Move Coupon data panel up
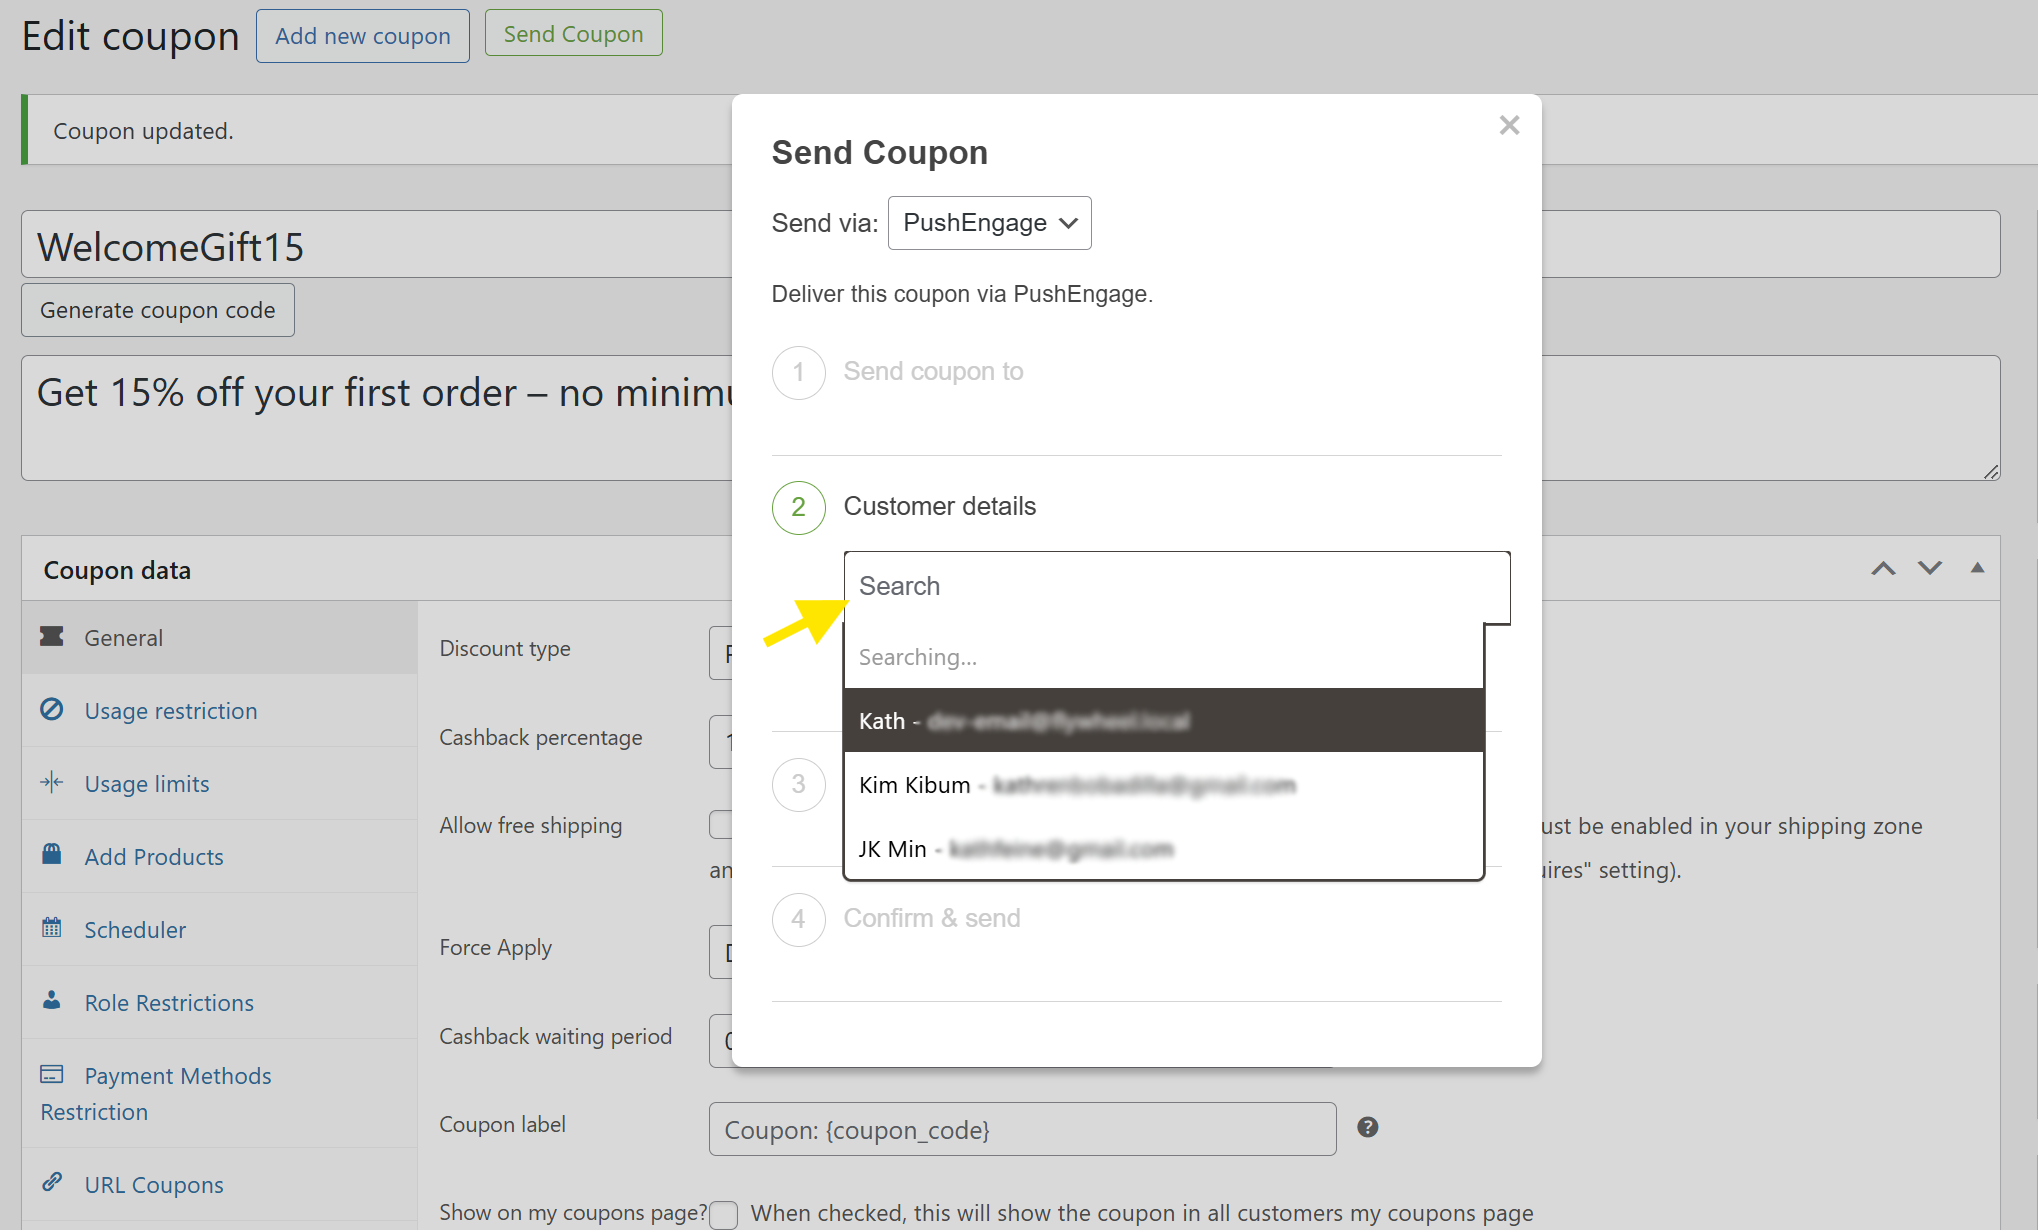The width and height of the screenshot is (2038, 1230). coord(1884,568)
